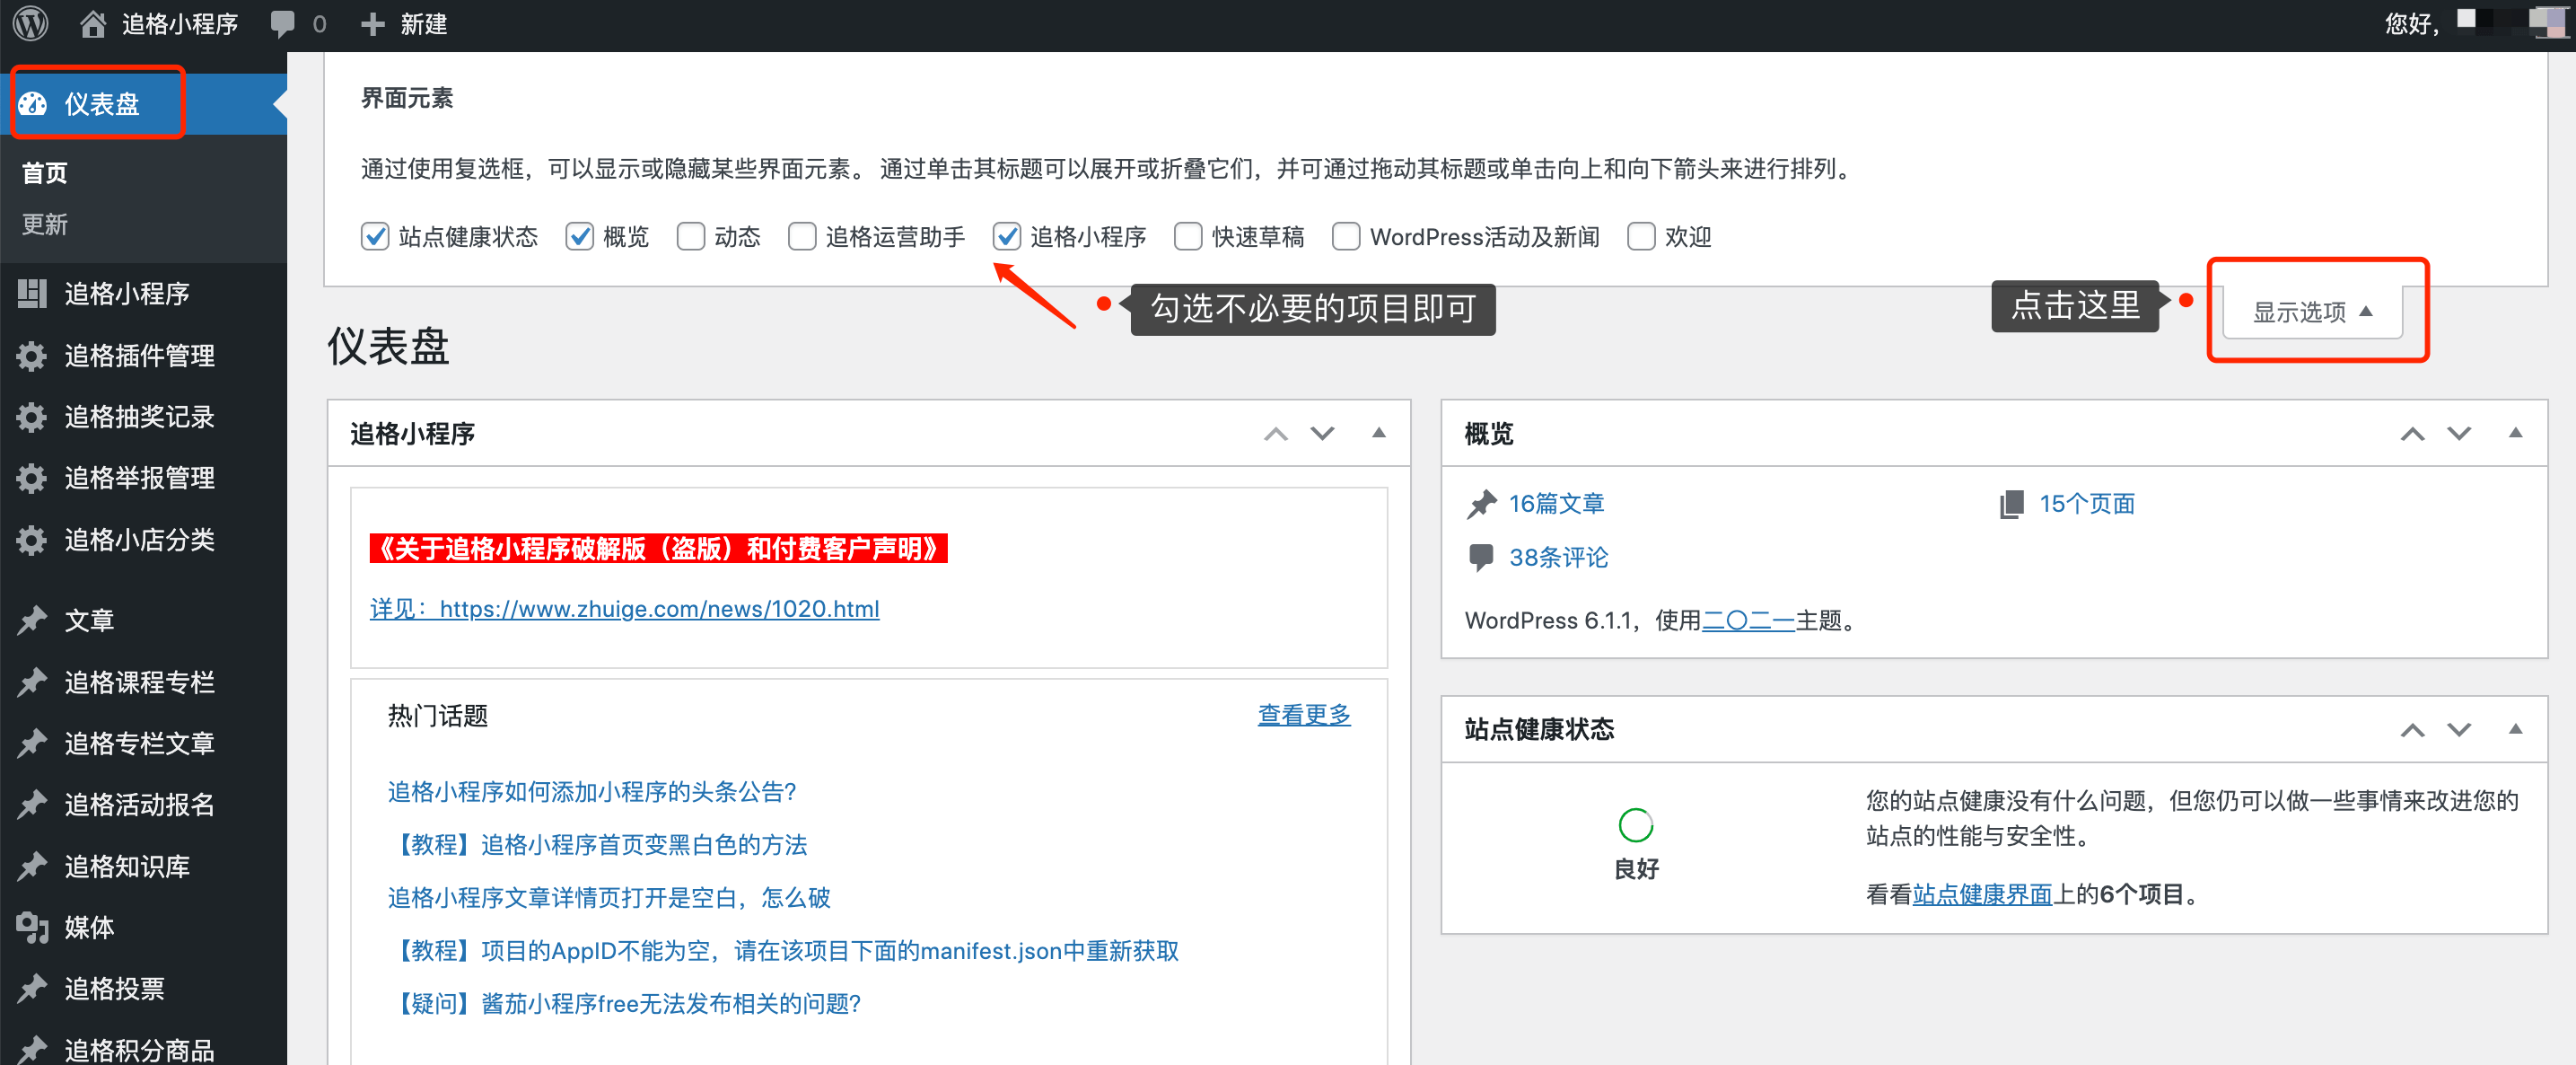
Task: Open AppID不能为空 manifest.json tutorial link
Action: tap(784, 951)
